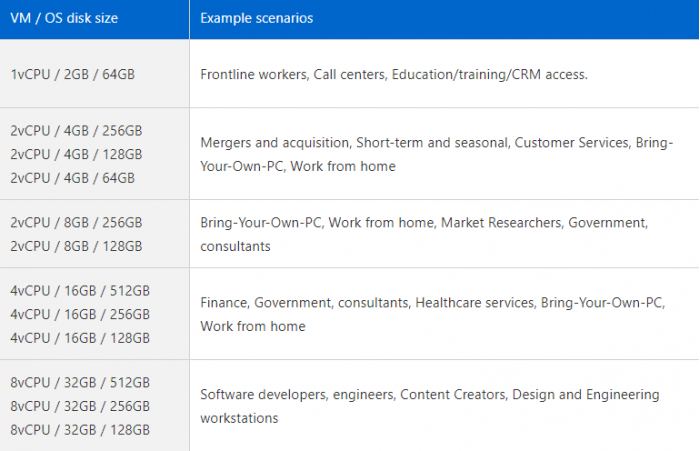Image resolution: width=700 pixels, height=451 pixels.
Task: Select the 8vCPU / 32GB / 512GB line
Action: [x=80, y=382]
